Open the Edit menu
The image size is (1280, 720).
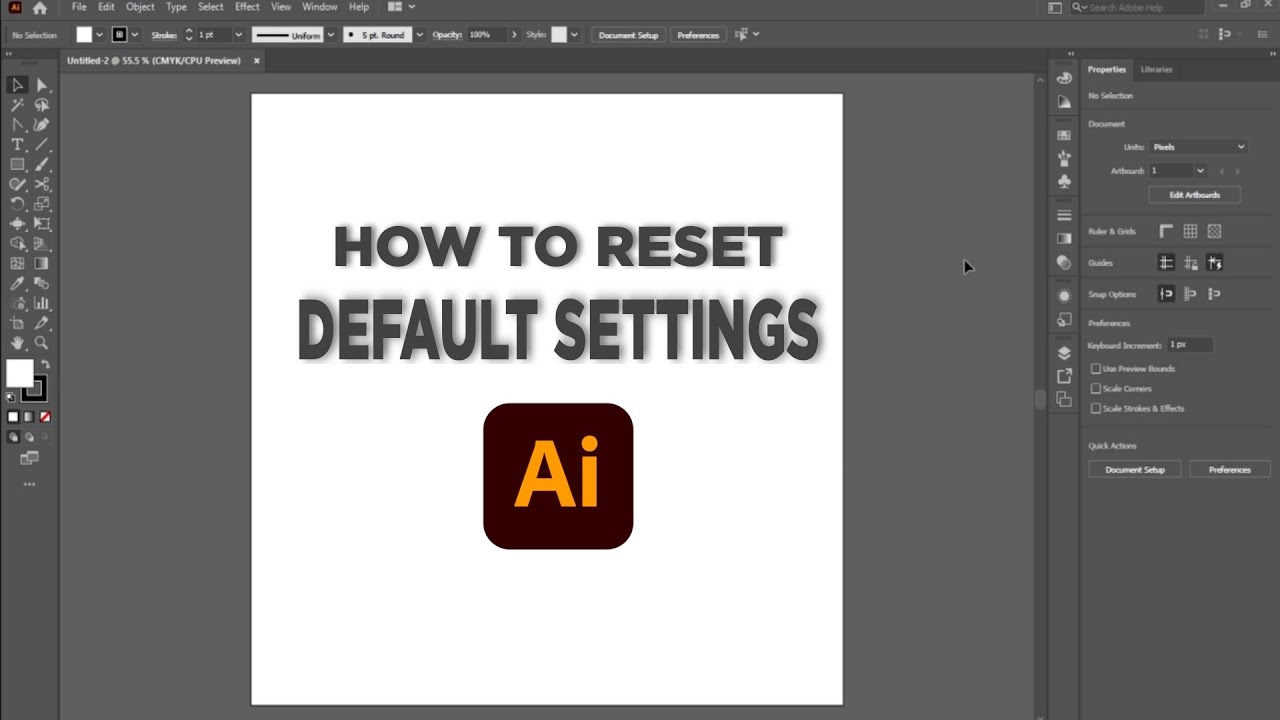click(106, 7)
